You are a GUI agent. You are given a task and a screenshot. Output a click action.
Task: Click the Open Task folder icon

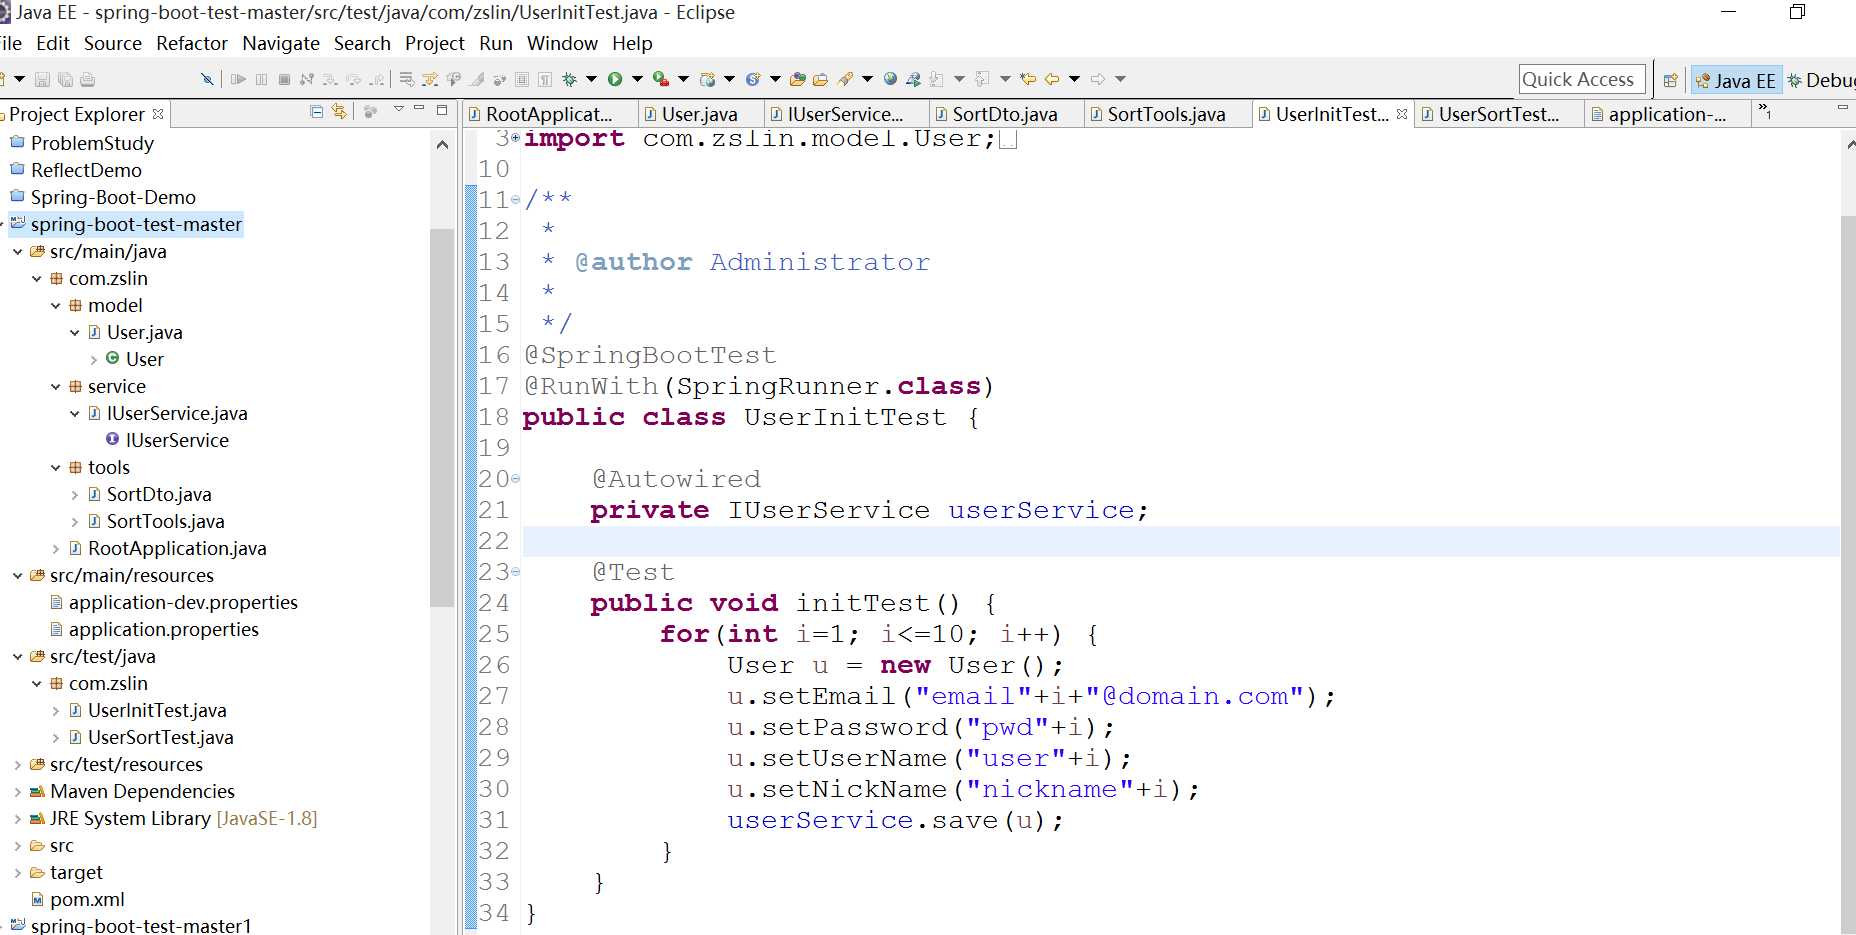(x=820, y=79)
